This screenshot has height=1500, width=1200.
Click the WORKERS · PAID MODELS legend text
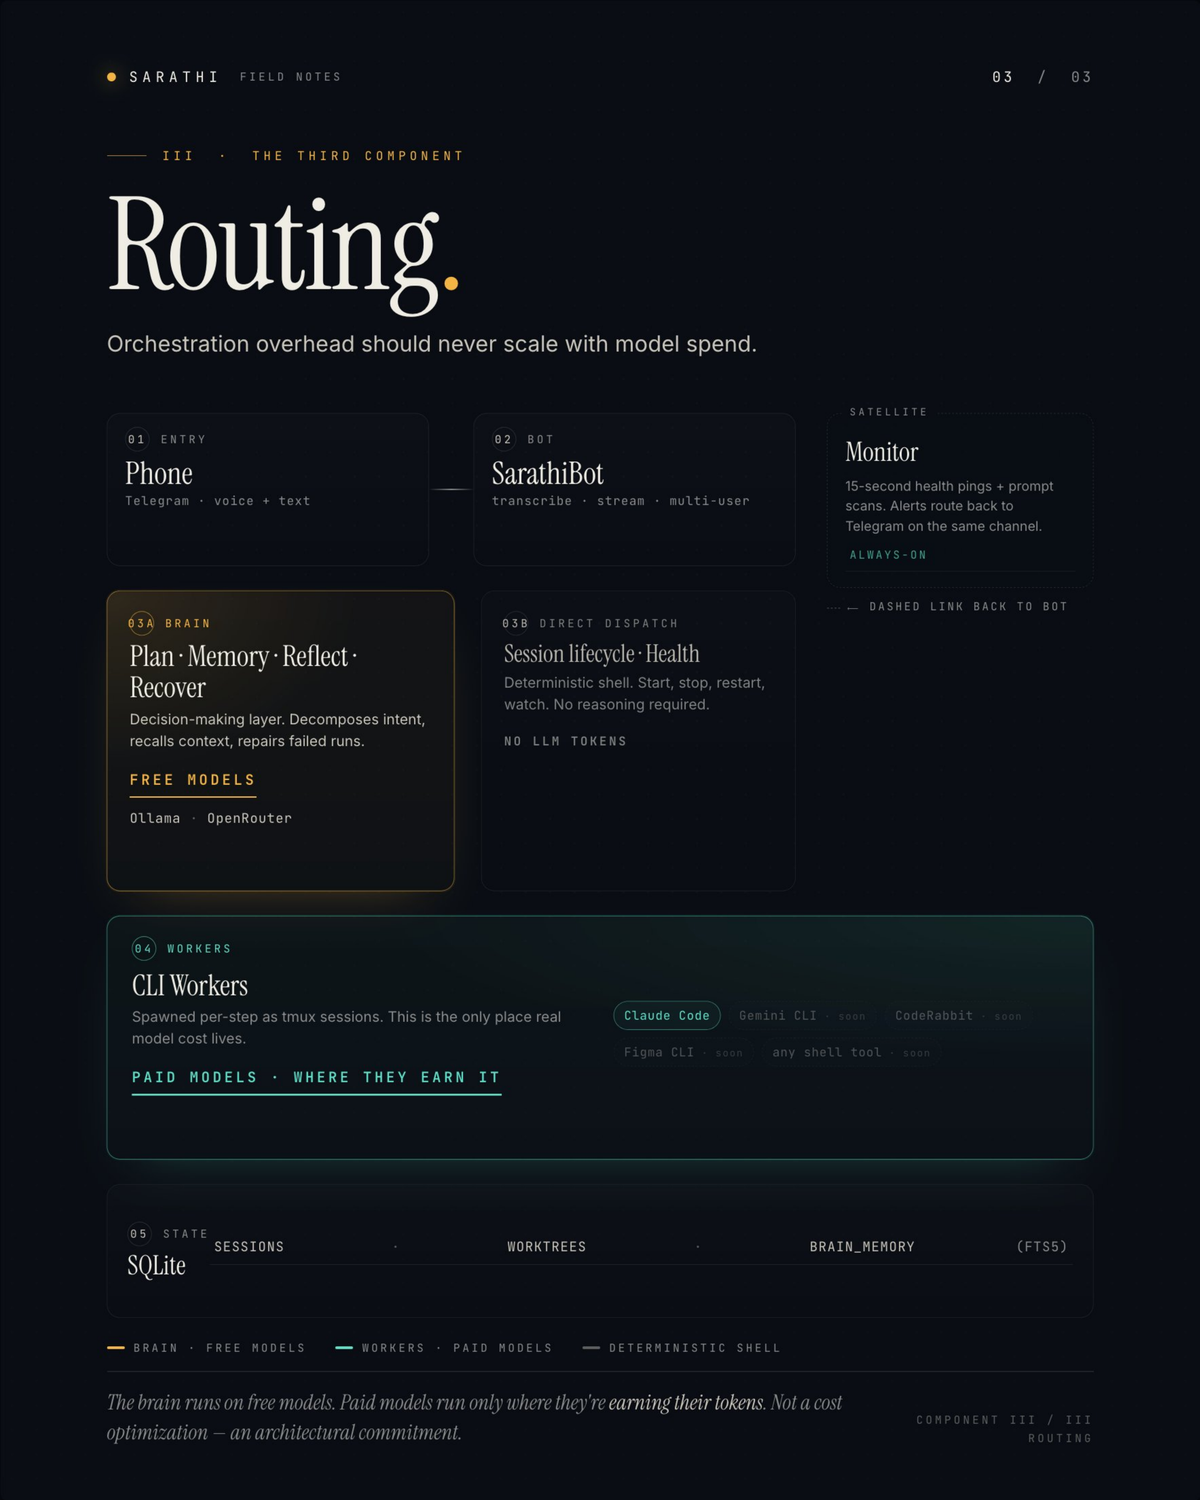[x=457, y=1348]
